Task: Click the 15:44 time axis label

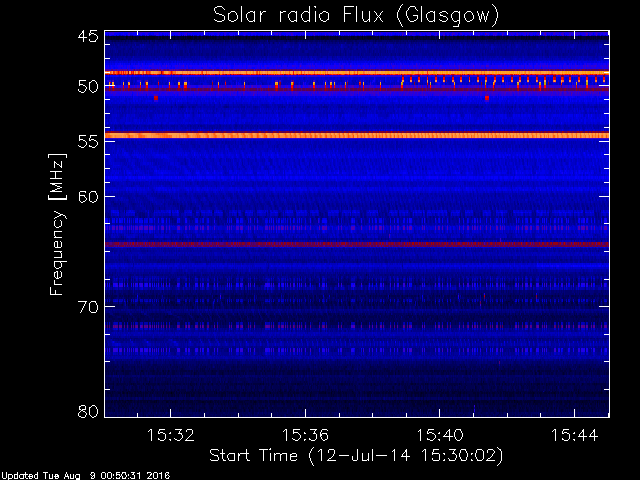Action: (574, 435)
